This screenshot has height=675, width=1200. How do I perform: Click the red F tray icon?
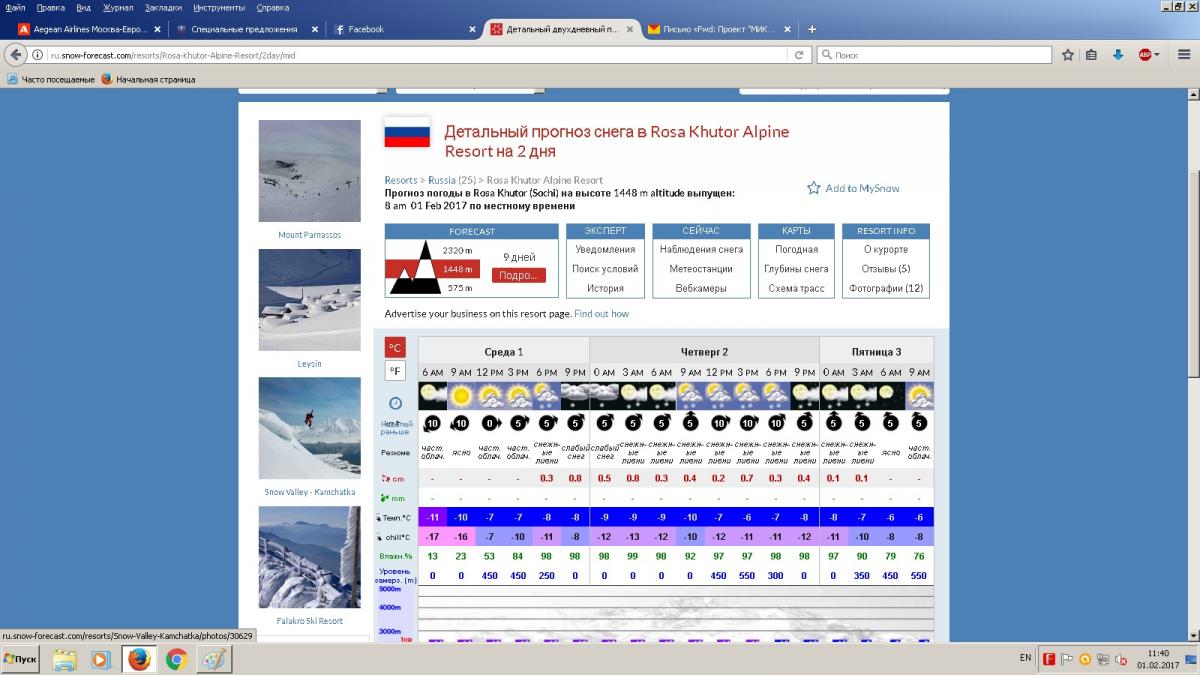[x=1049, y=658]
